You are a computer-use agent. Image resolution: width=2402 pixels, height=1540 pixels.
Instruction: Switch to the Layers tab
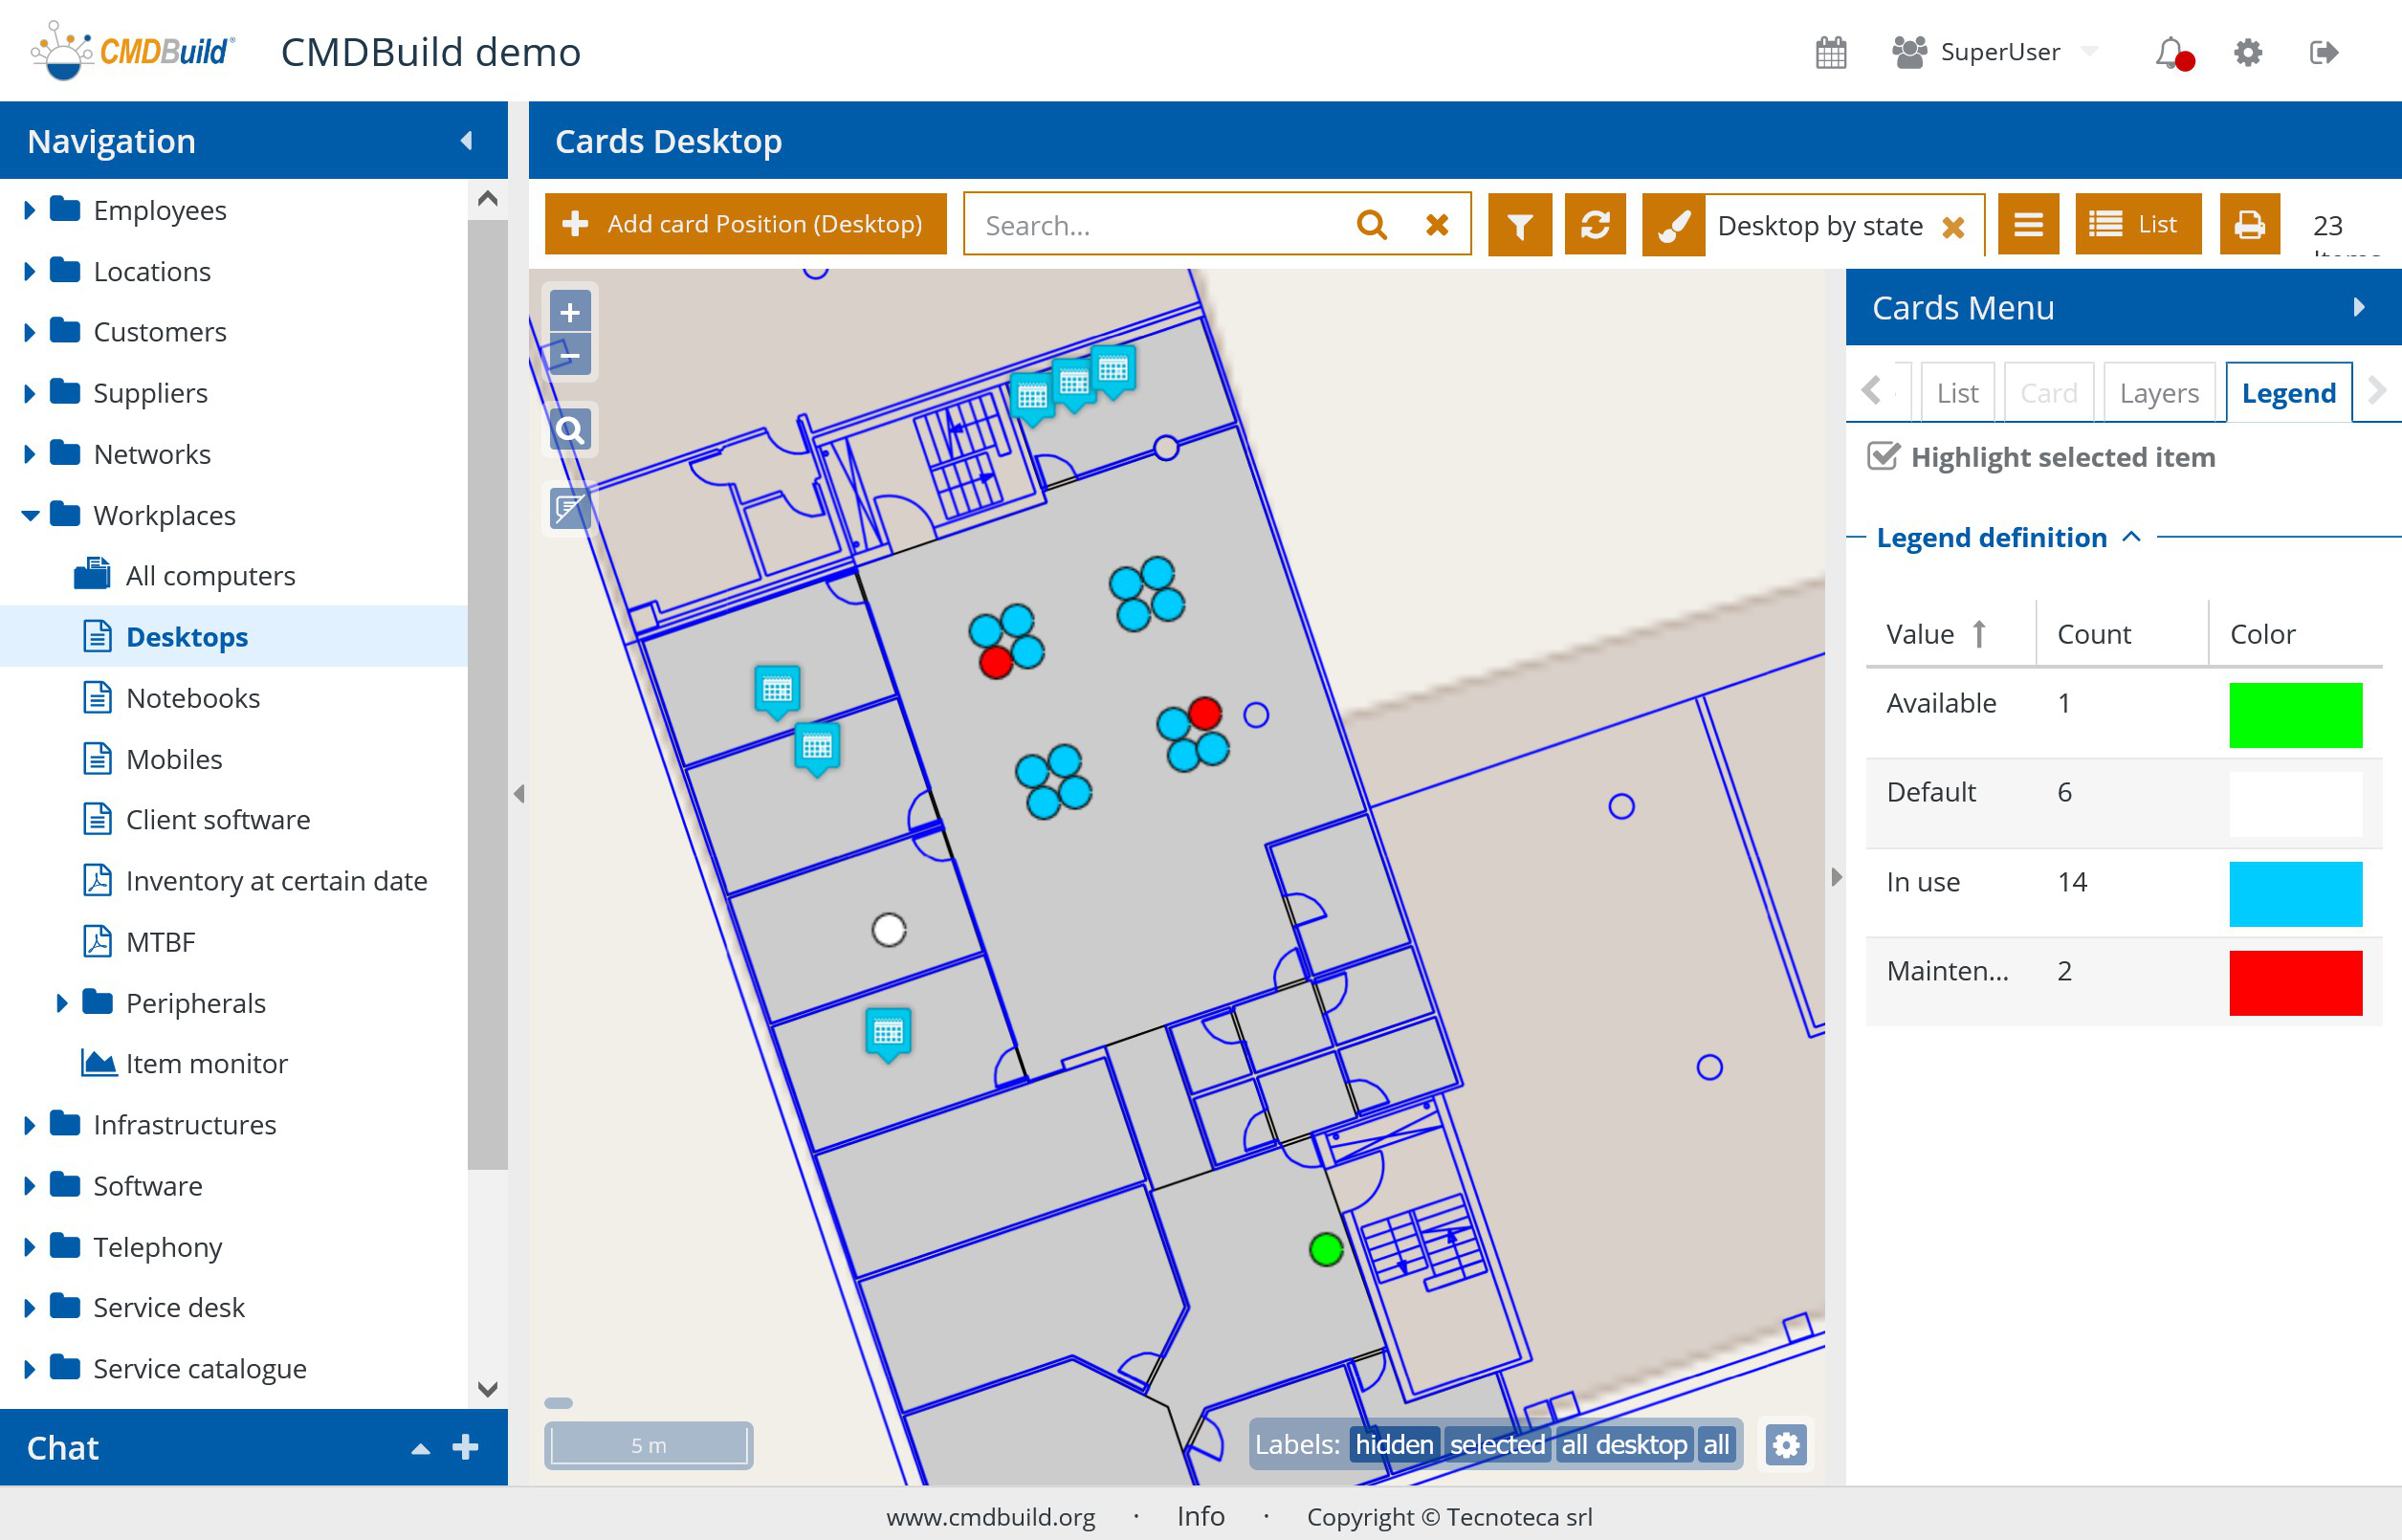(x=2159, y=393)
